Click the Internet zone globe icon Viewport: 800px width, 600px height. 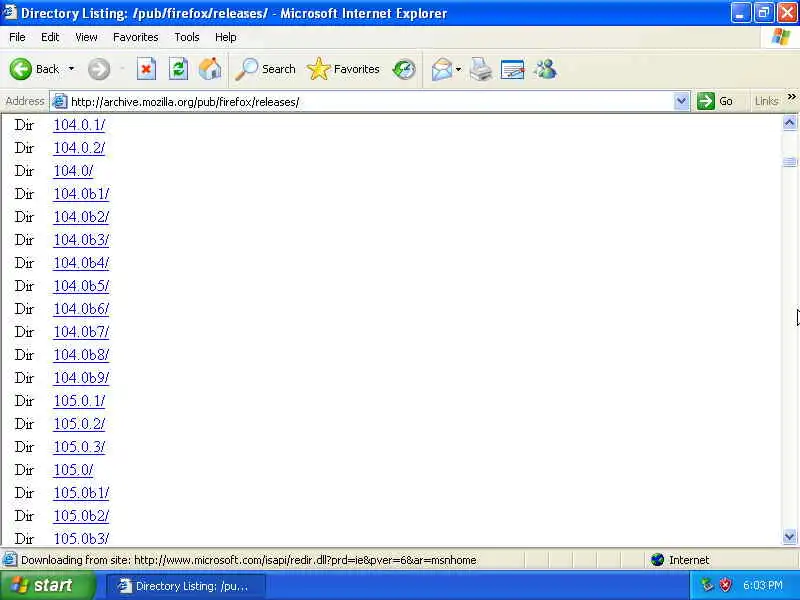point(658,560)
